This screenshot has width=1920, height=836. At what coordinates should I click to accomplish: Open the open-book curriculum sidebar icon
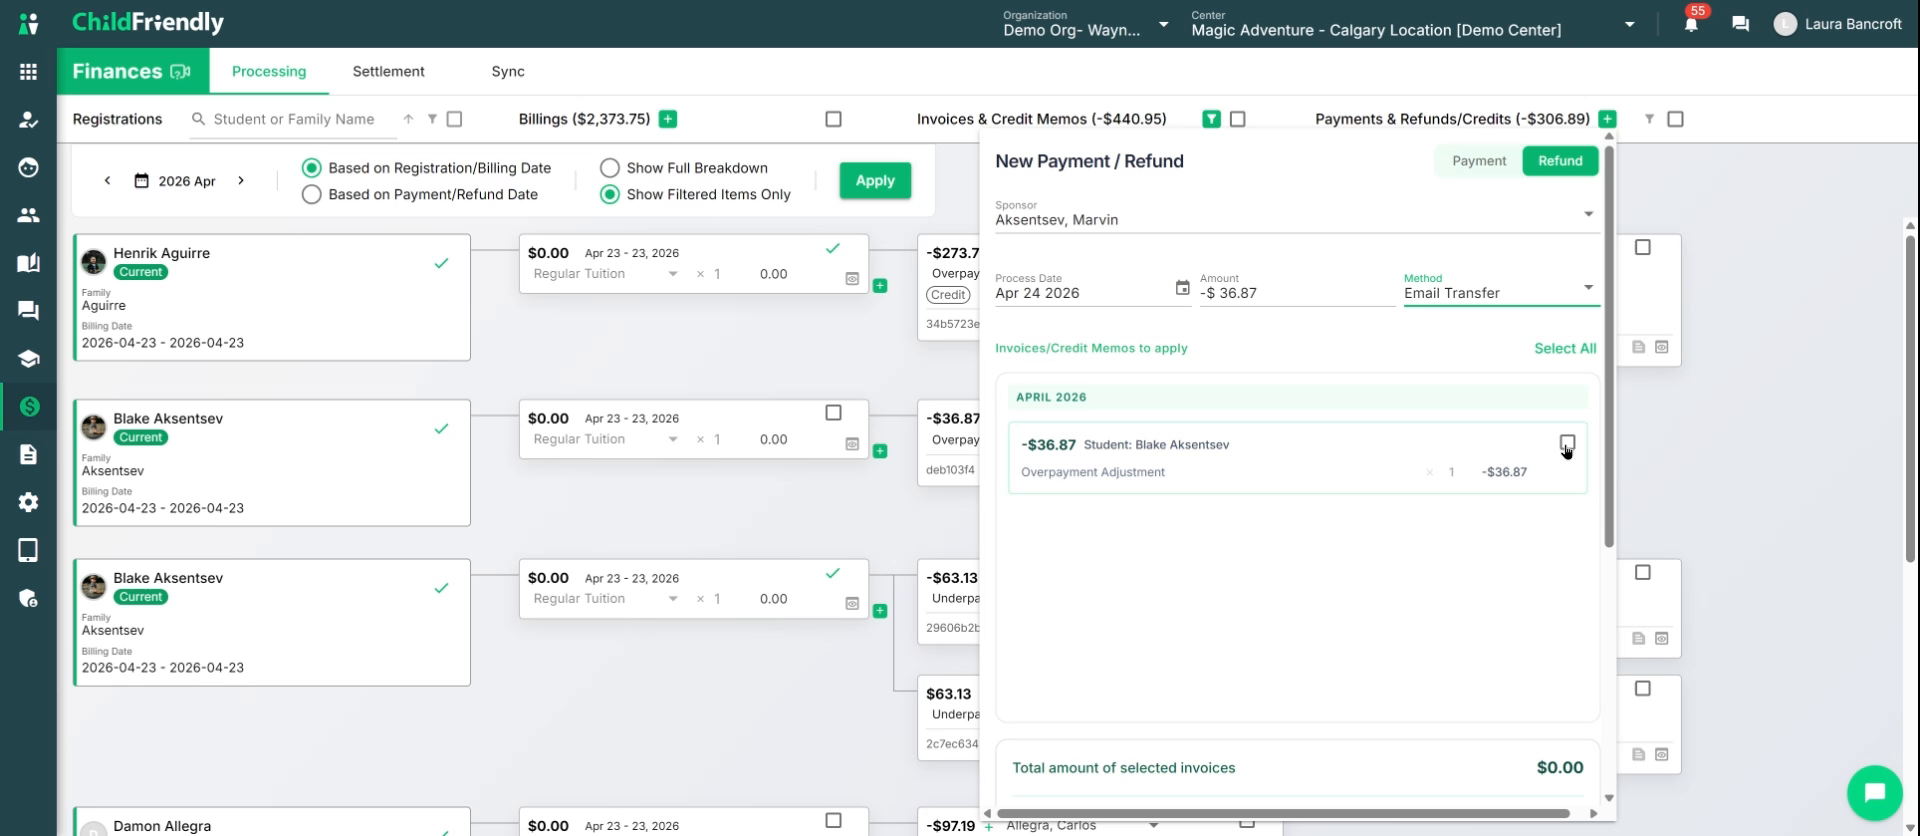(28, 263)
